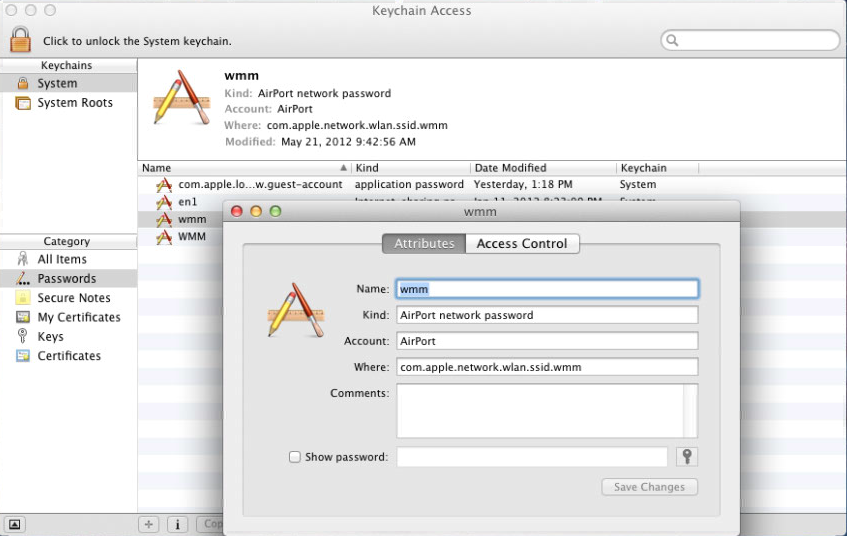Minimize the wmm dialog with yellow button
This screenshot has height=536, width=847.
(x=256, y=211)
